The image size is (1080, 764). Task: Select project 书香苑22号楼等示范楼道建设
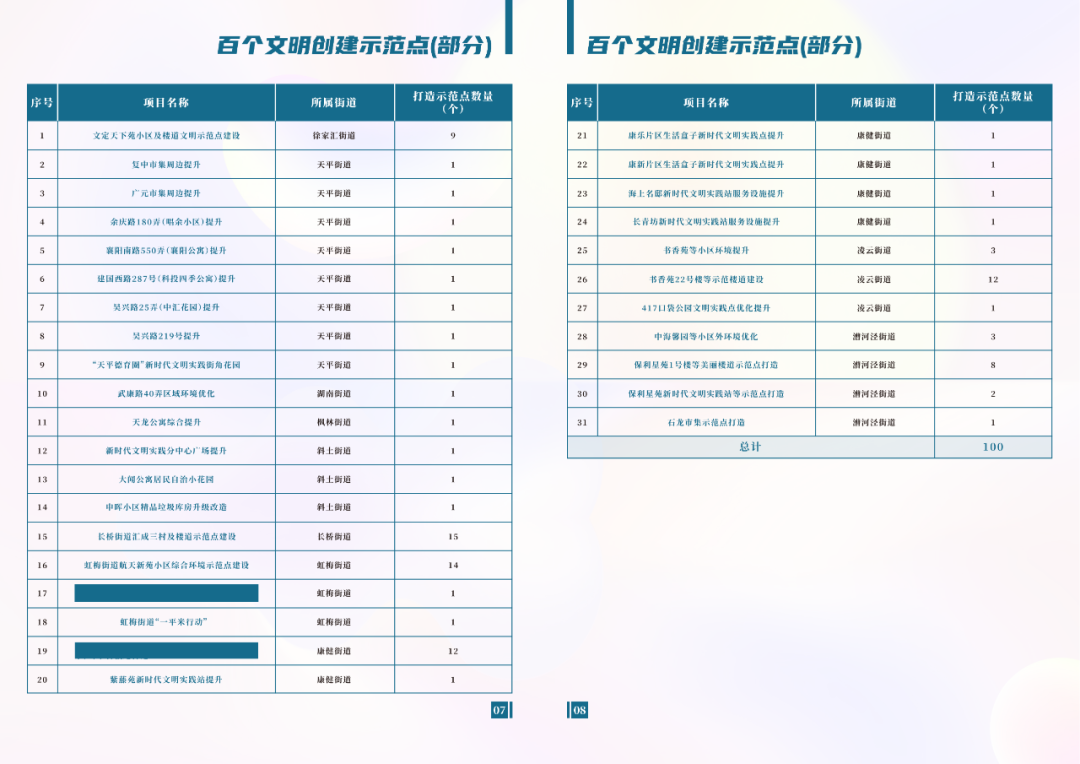click(706, 280)
